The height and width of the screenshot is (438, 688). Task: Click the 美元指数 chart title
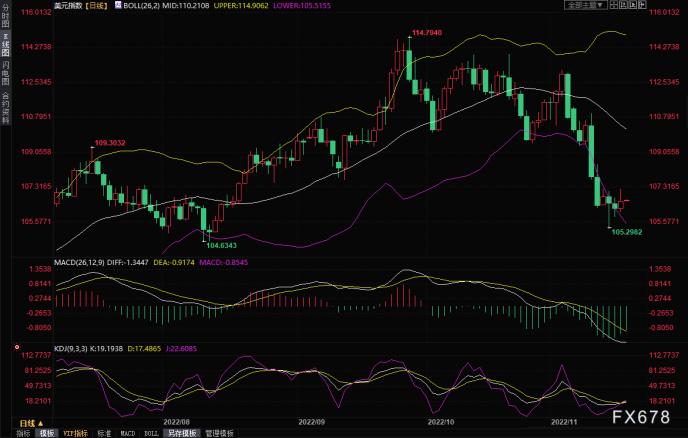click(x=68, y=6)
